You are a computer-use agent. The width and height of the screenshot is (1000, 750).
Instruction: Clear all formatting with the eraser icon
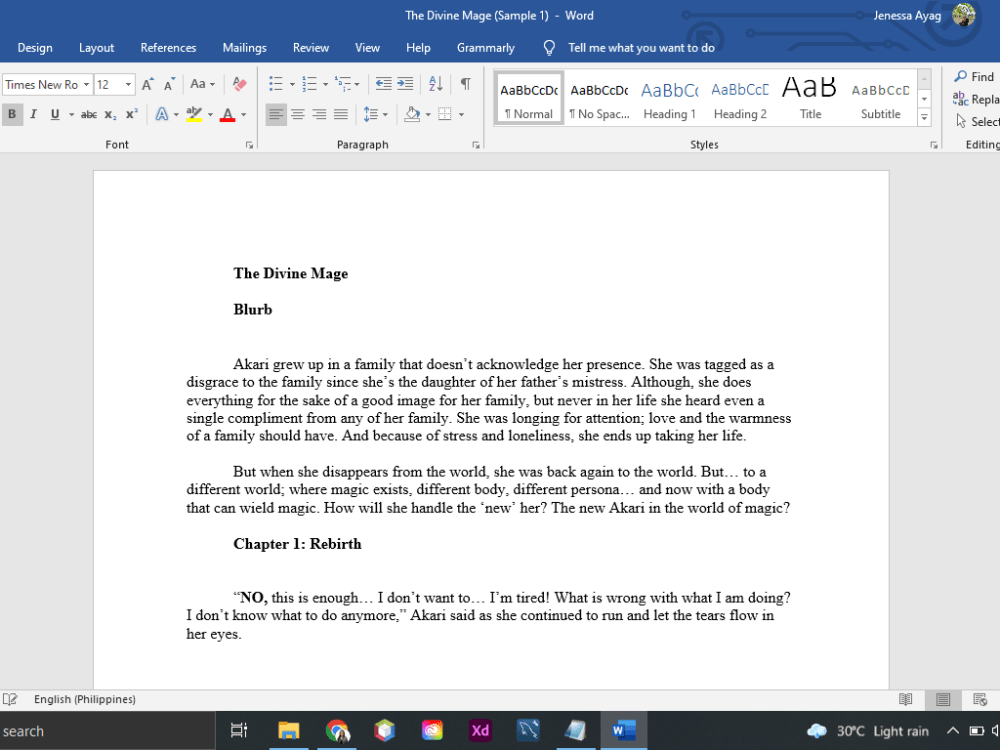(x=239, y=84)
